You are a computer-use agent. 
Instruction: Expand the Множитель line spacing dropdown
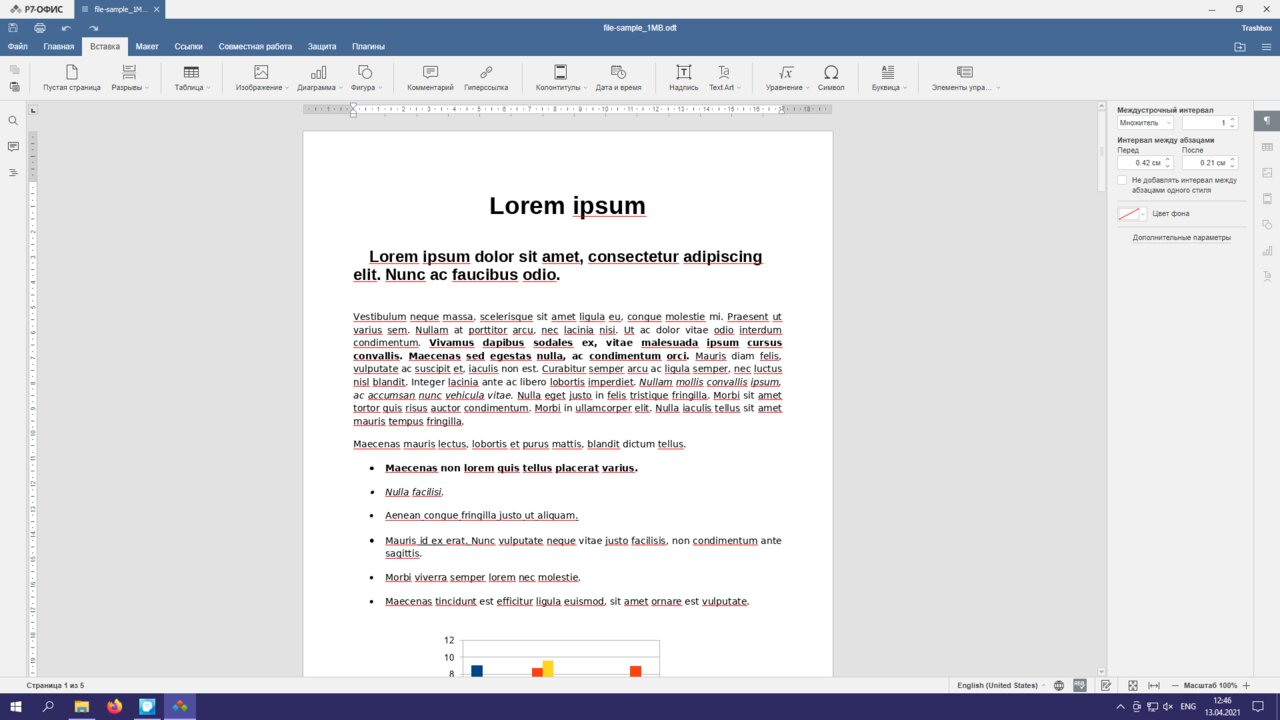[x=1145, y=123]
